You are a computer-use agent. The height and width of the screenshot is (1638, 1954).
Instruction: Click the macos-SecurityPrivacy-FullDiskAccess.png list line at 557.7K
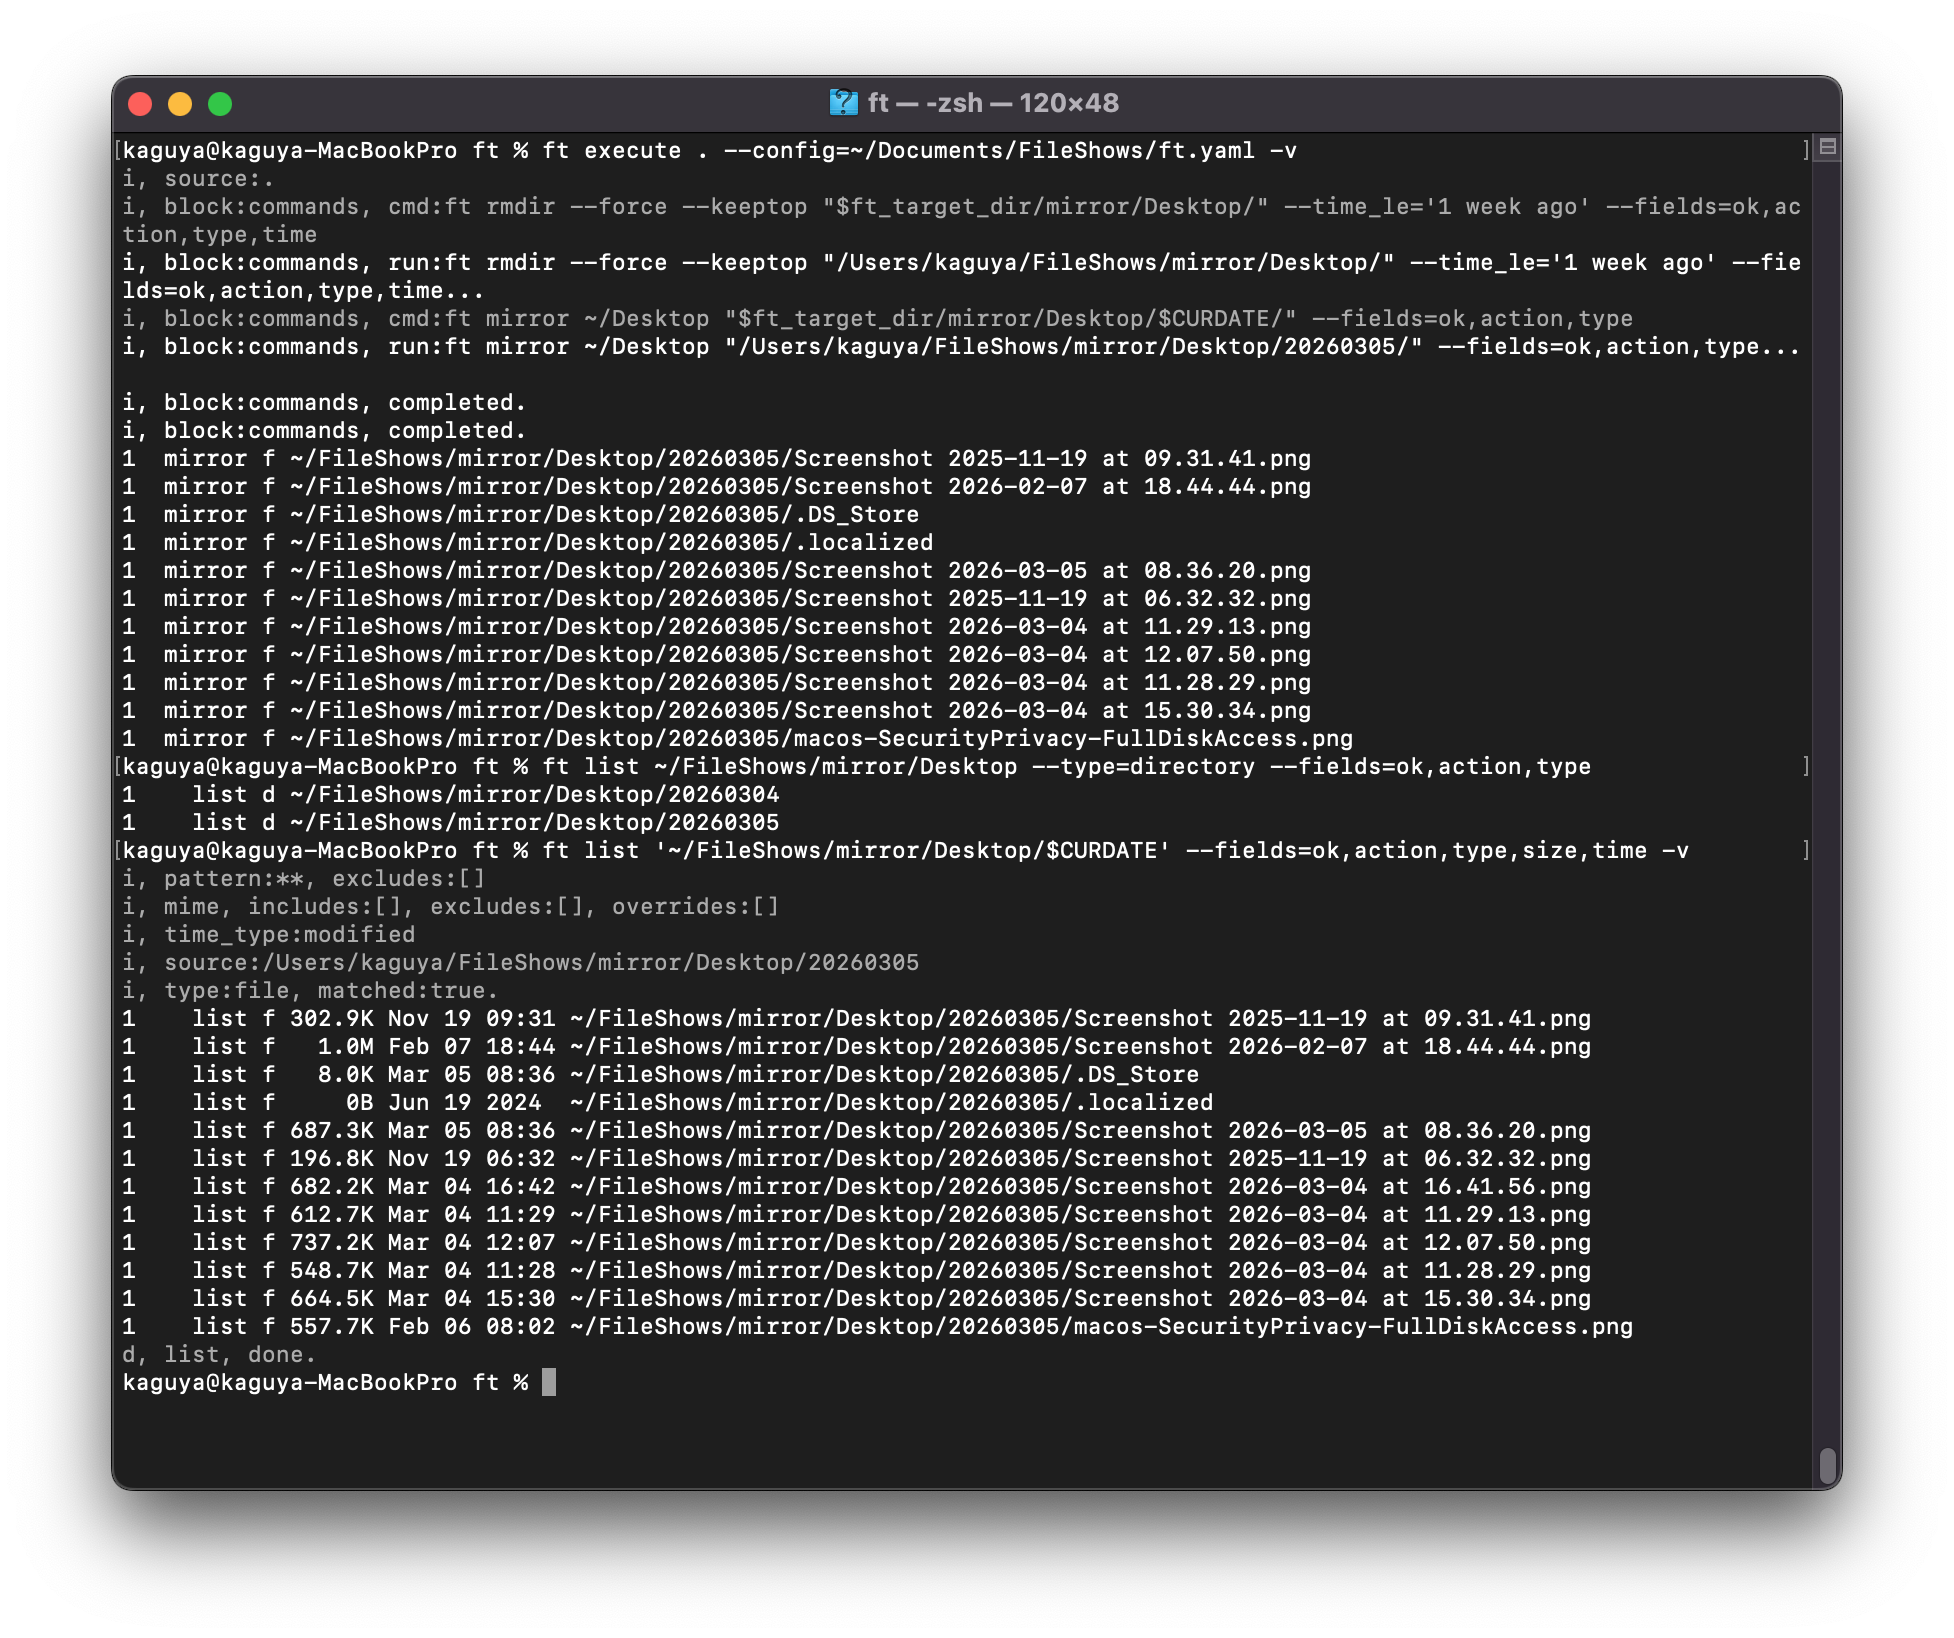click(877, 1327)
